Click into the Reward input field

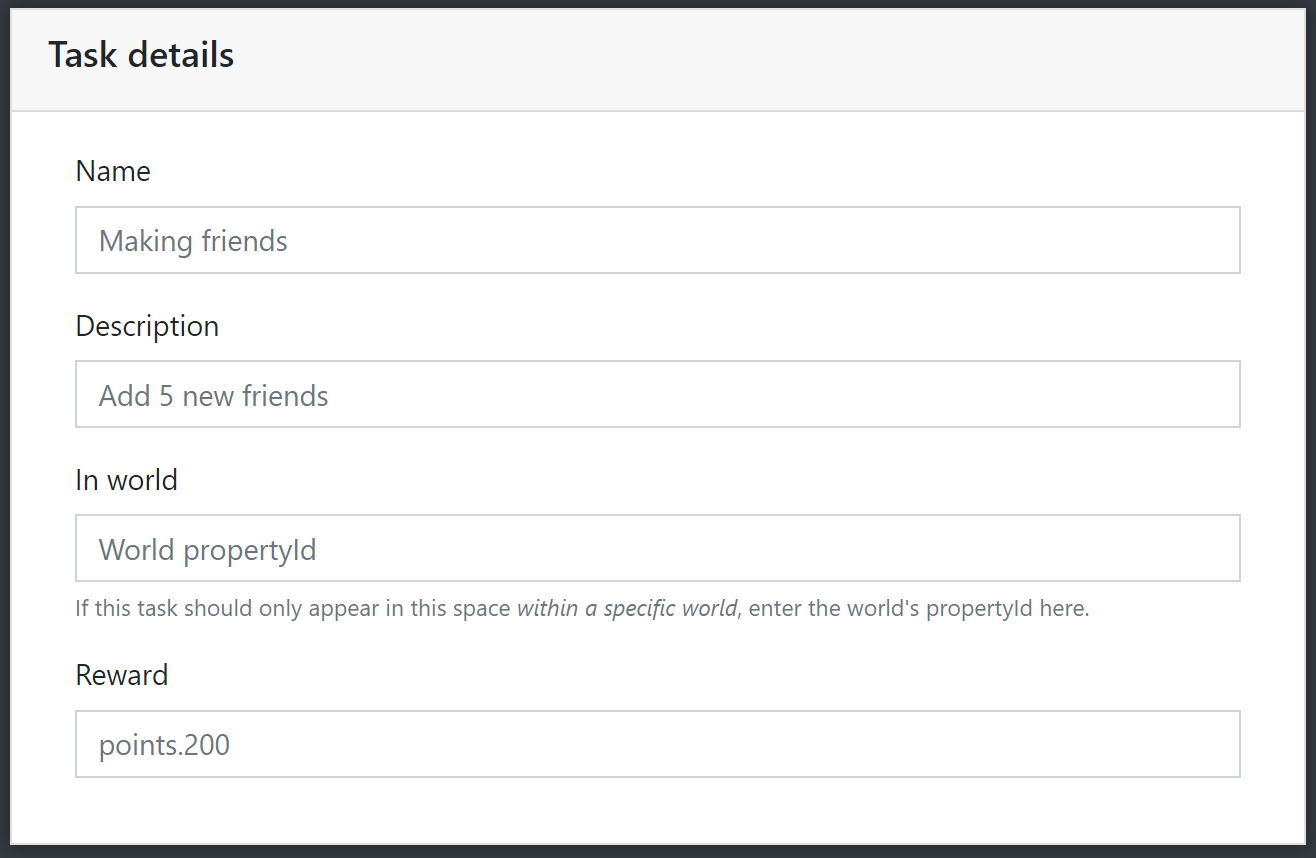pyautogui.click(x=657, y=744)
